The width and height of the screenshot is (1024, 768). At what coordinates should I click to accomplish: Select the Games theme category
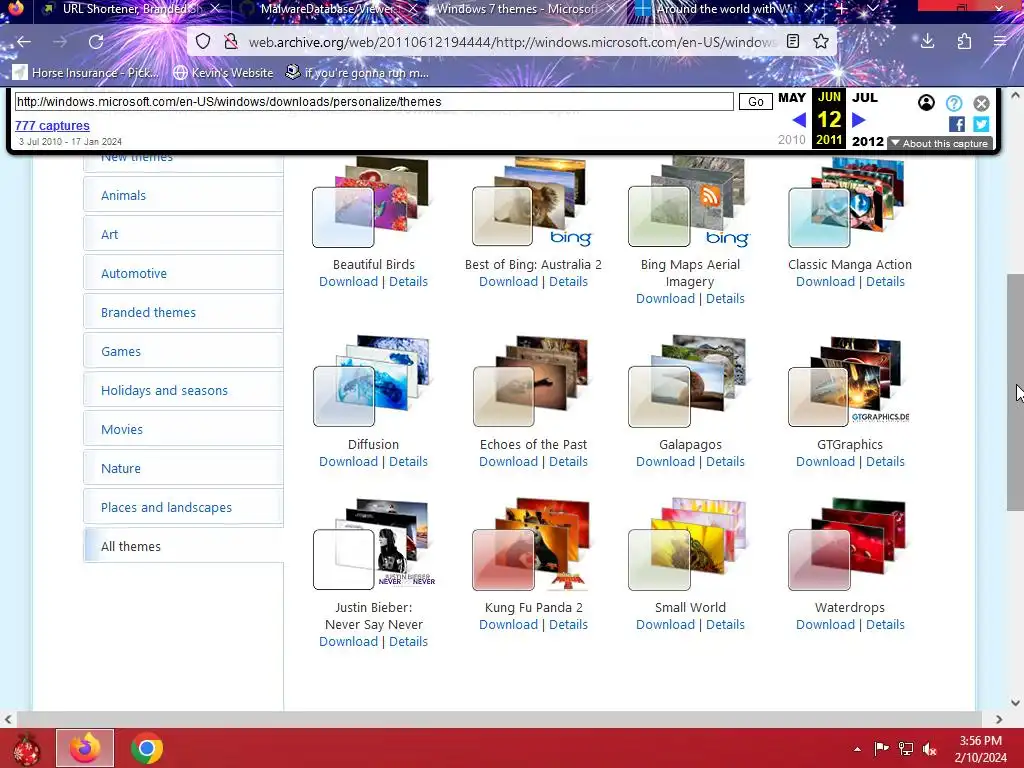(184, 351)
